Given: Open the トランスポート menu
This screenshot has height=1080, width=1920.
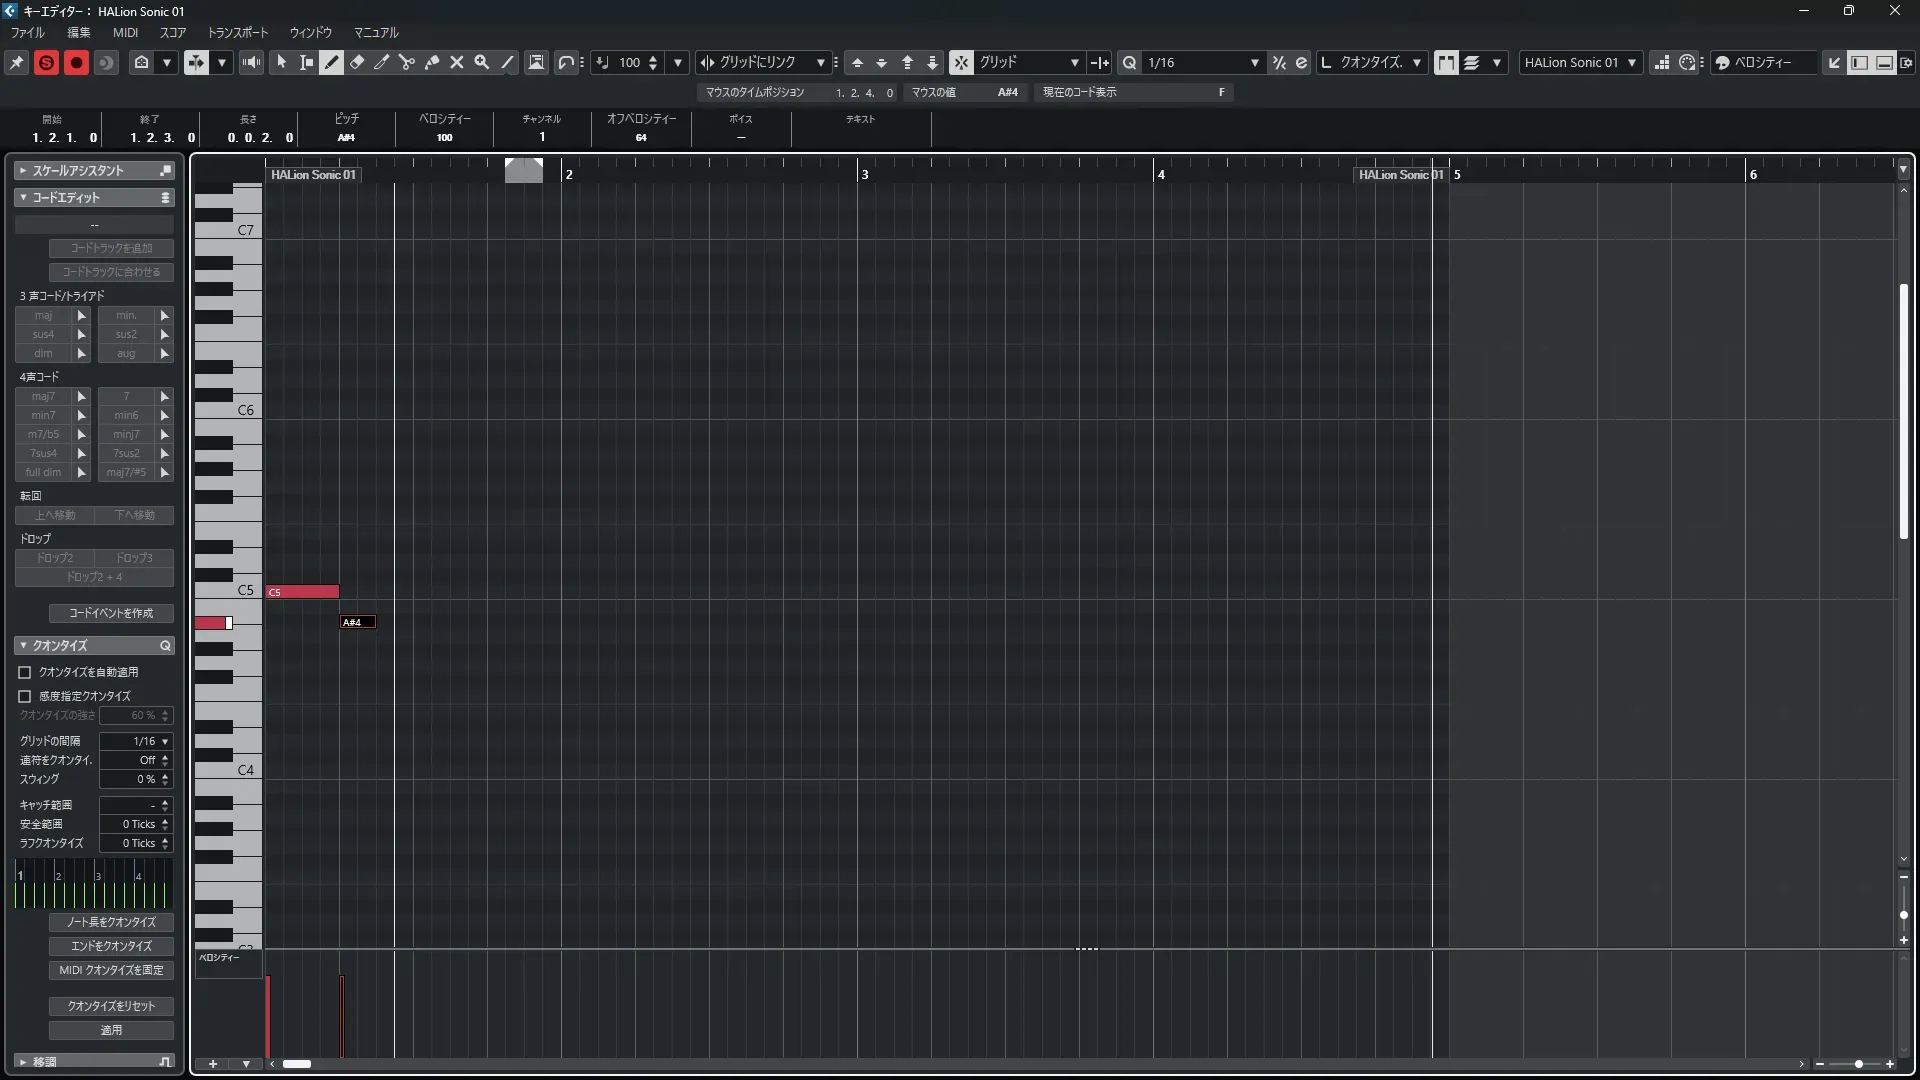Looking at the screenshot, I should 238,32.
